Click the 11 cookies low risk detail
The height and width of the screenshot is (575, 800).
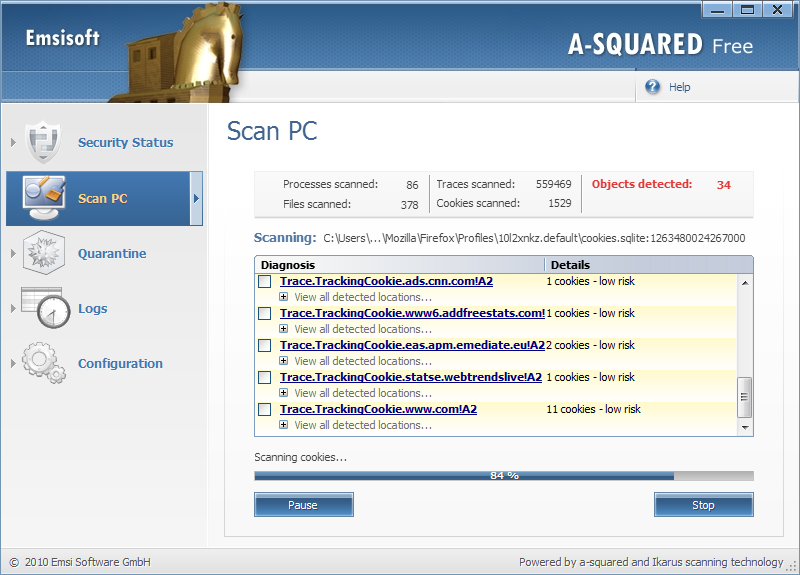click(593, 409)
